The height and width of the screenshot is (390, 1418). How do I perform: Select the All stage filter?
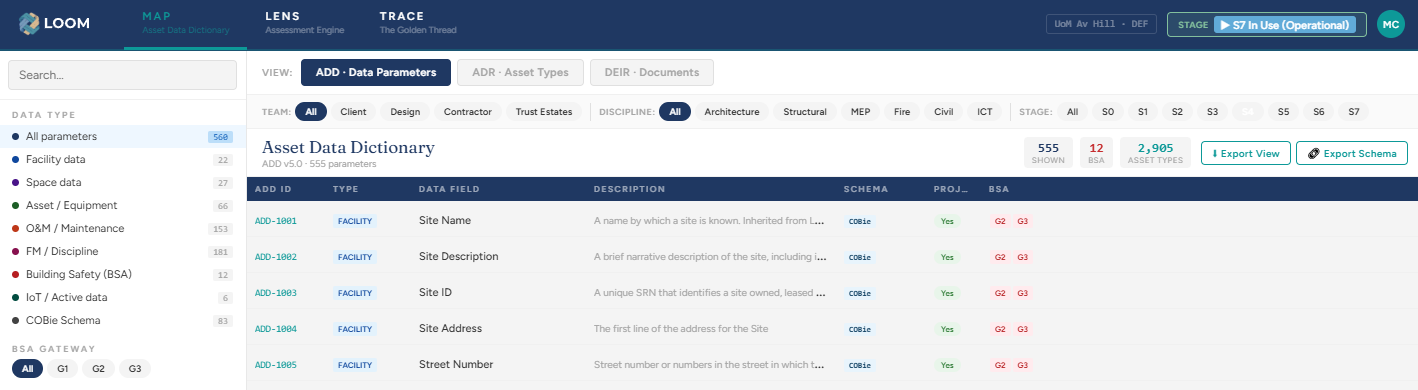click(1072, 112)
